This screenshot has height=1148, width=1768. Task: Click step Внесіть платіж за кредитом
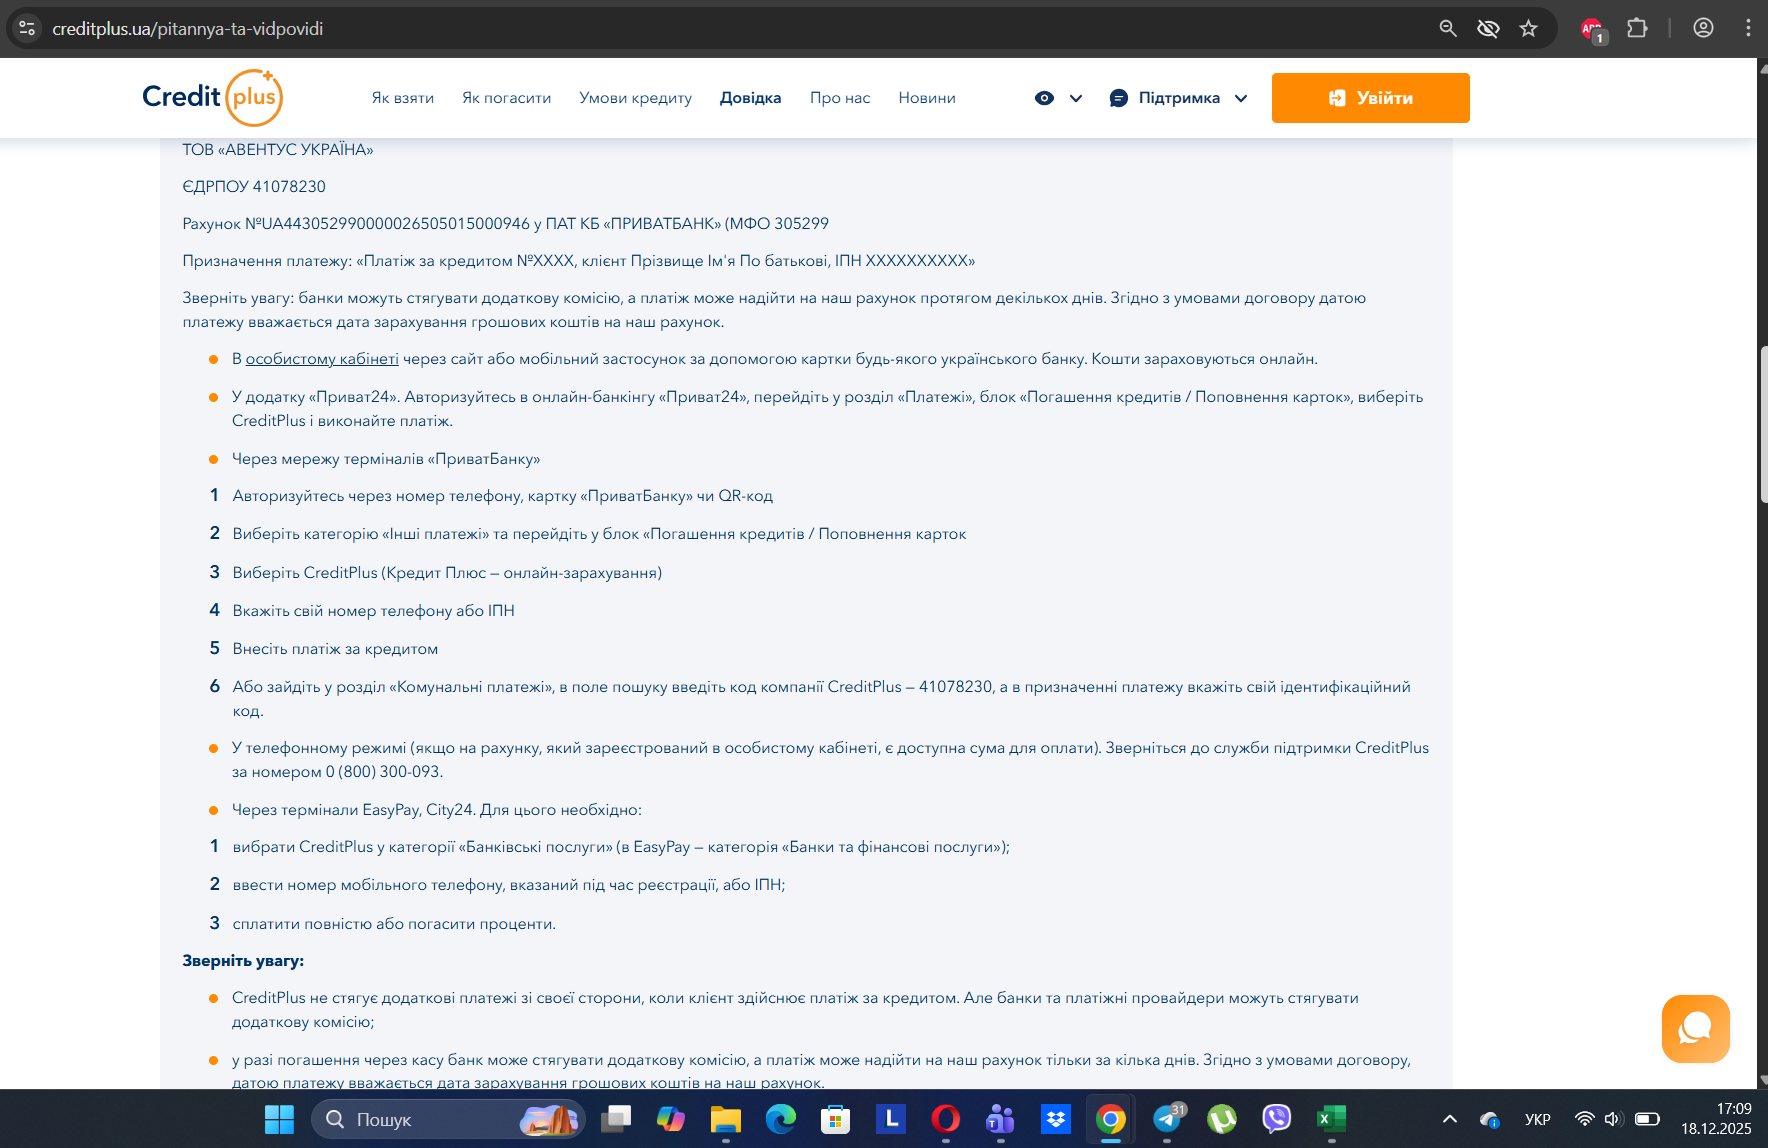tap(335, 649)
